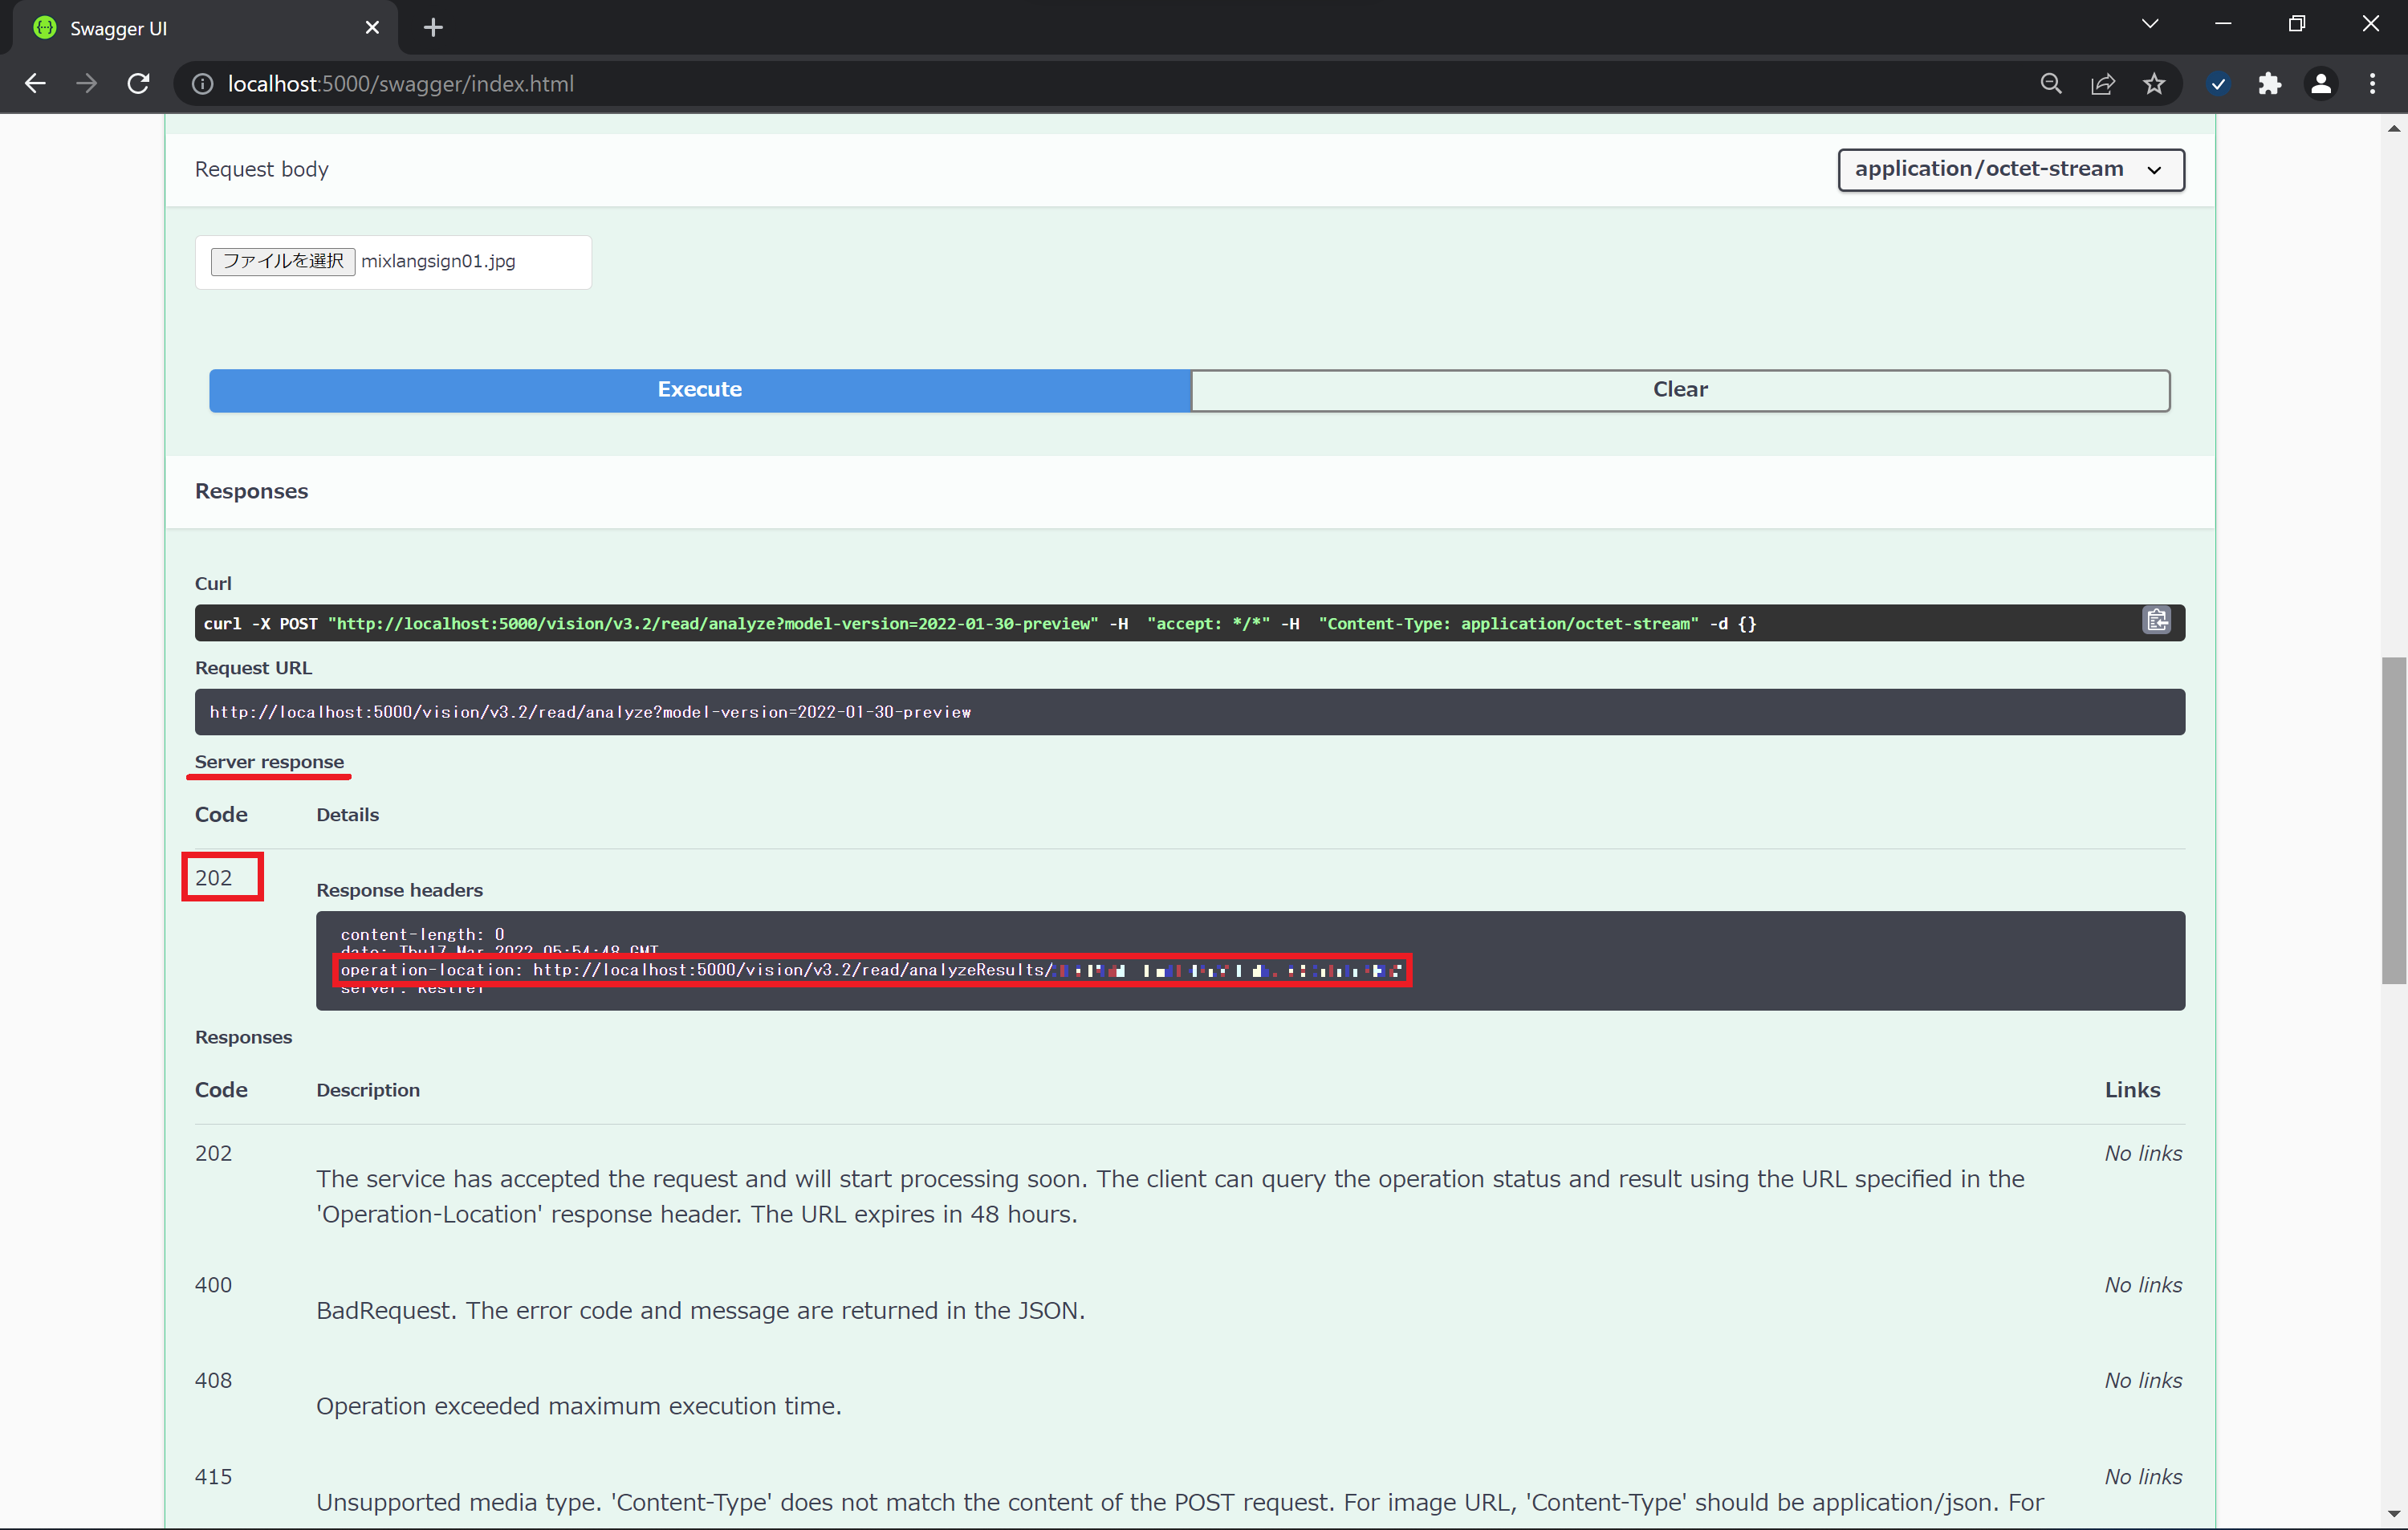Go back using the browser back arrow
This screenshot has width=2408, height=1530.
[x=35, y=84]
